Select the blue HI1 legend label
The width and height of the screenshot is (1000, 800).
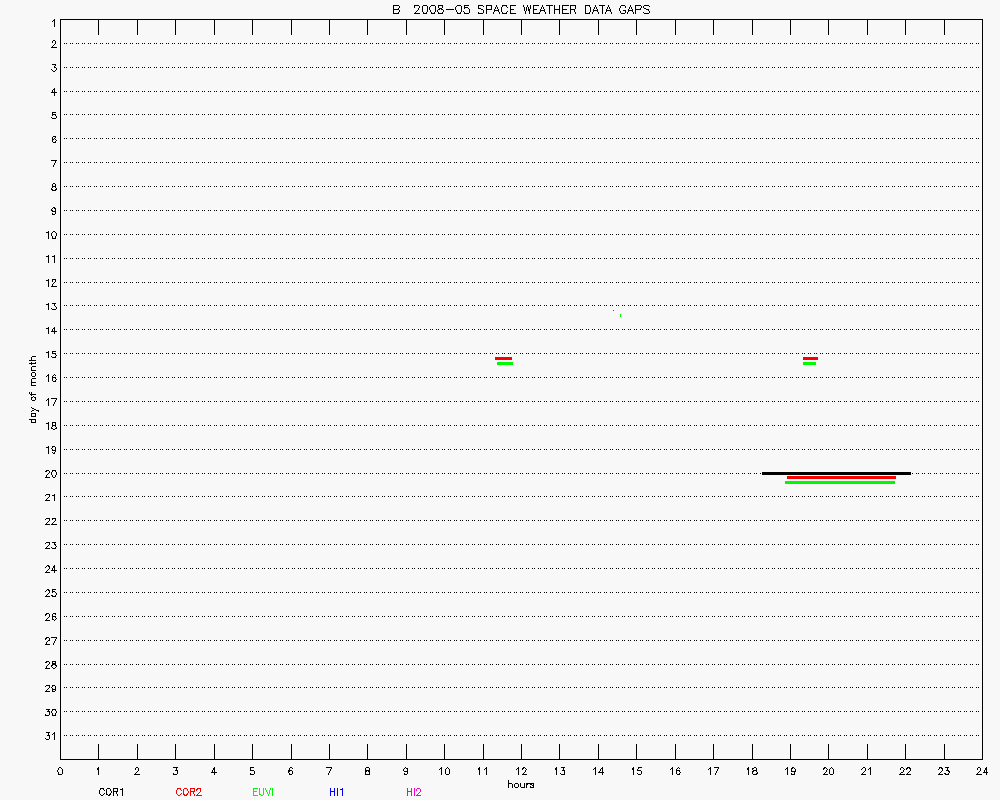336,792
